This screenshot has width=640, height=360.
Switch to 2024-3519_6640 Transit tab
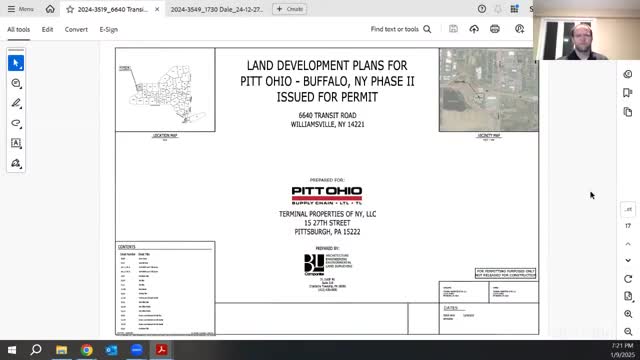pos(112,9)
